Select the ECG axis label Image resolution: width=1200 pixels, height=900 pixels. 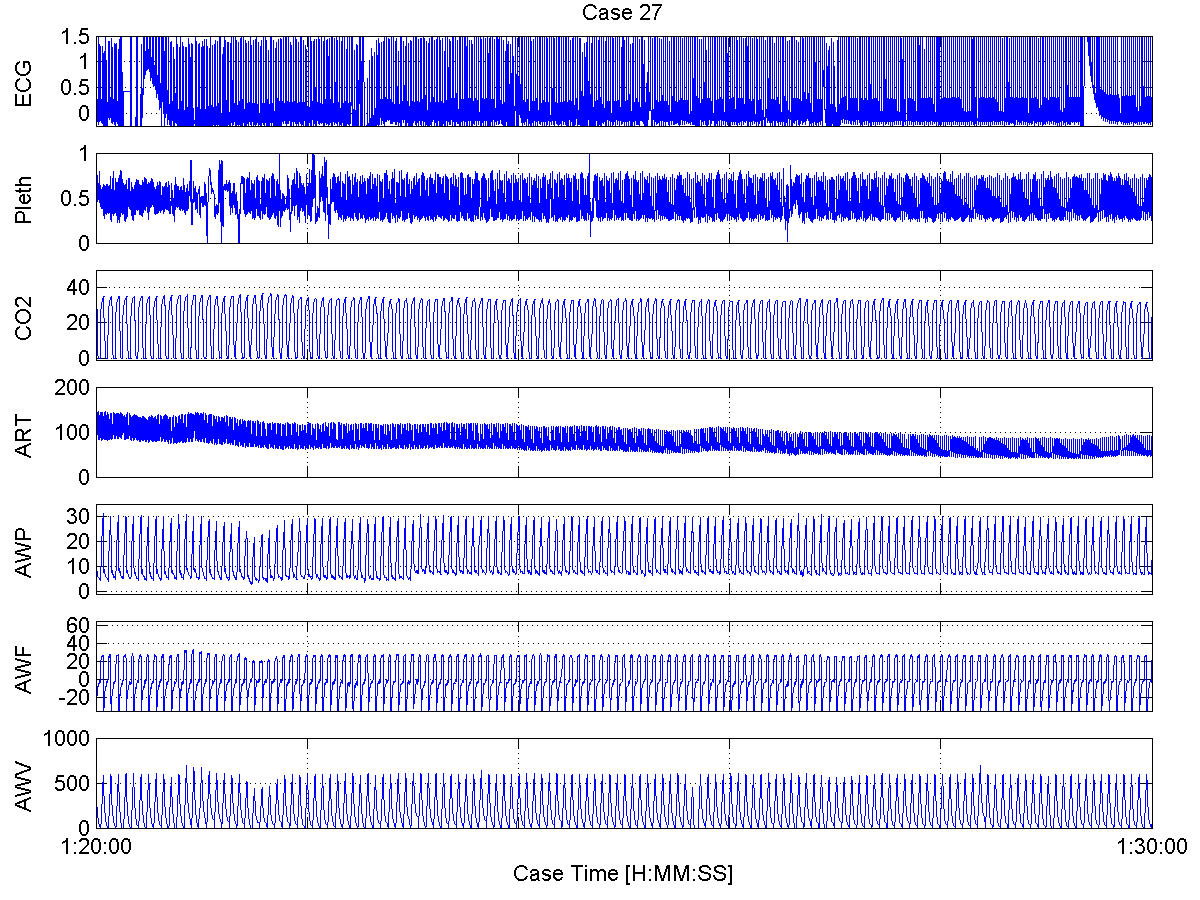click(24, 81)
